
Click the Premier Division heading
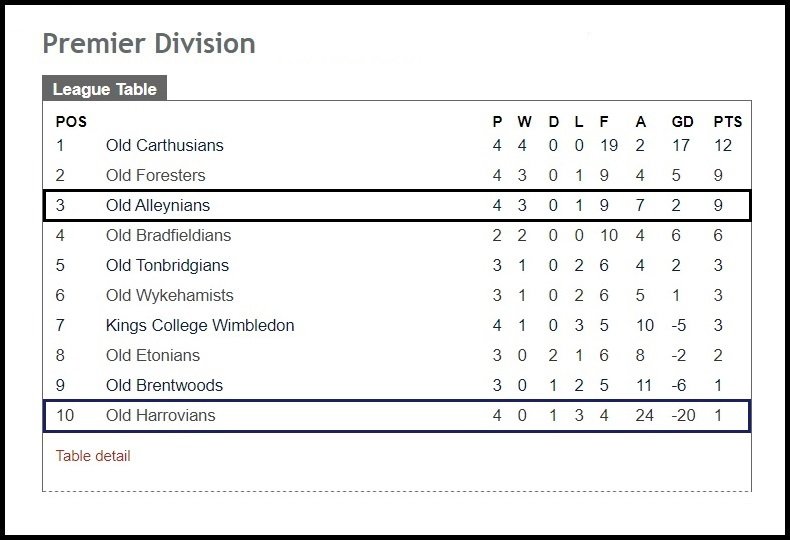click(x=149, y=43)
